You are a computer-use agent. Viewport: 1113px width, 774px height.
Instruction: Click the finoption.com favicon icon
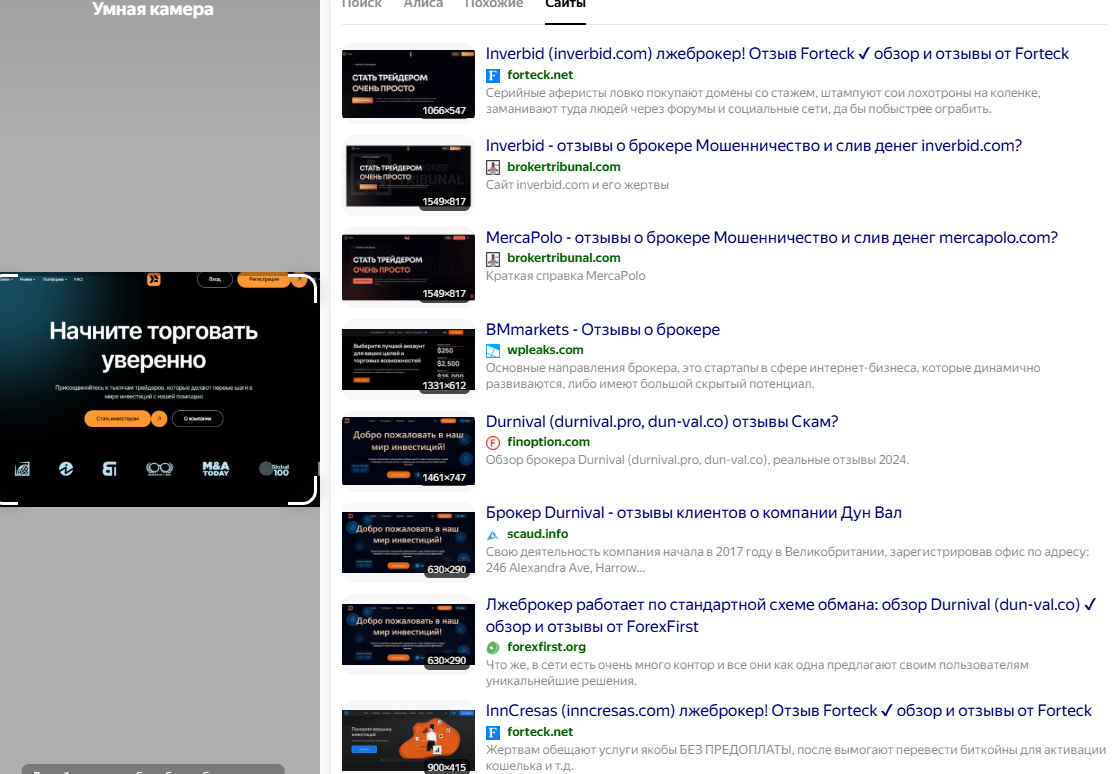493,442
